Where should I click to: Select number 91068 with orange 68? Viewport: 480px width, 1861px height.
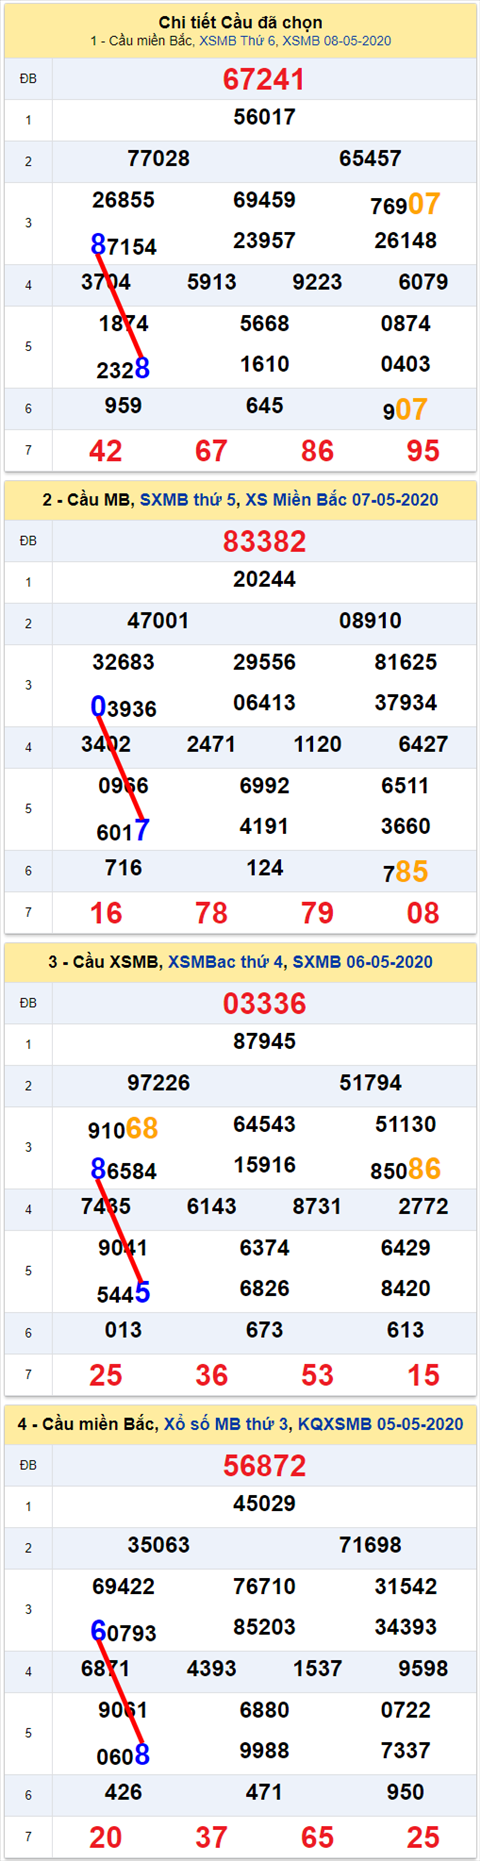tap(123, 1129)
